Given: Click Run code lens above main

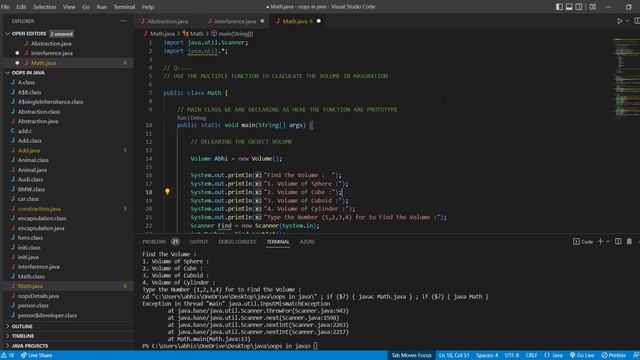Looking at the screenshot, I should [x=181, y=118].
